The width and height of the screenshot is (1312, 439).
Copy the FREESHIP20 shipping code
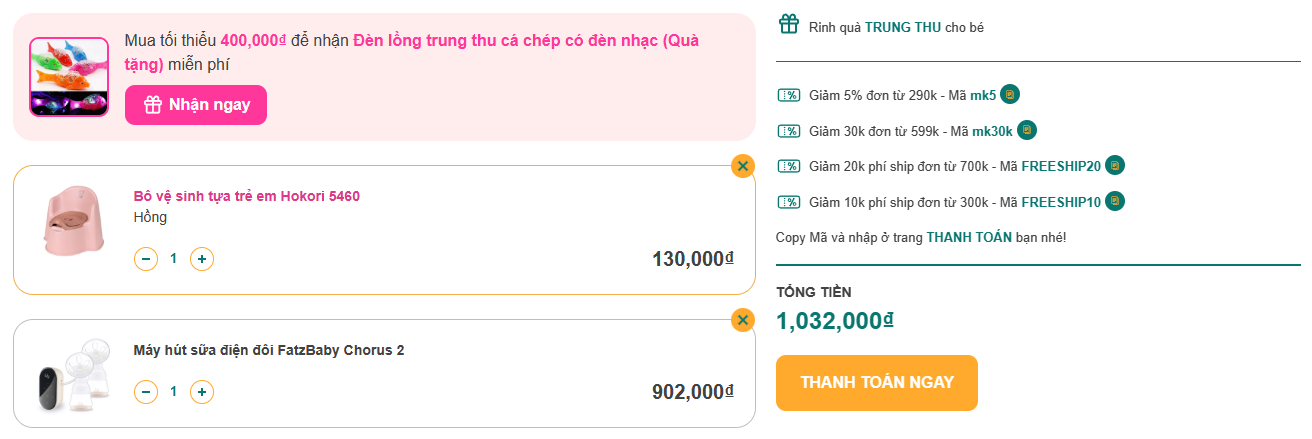tap(1115, 165)
